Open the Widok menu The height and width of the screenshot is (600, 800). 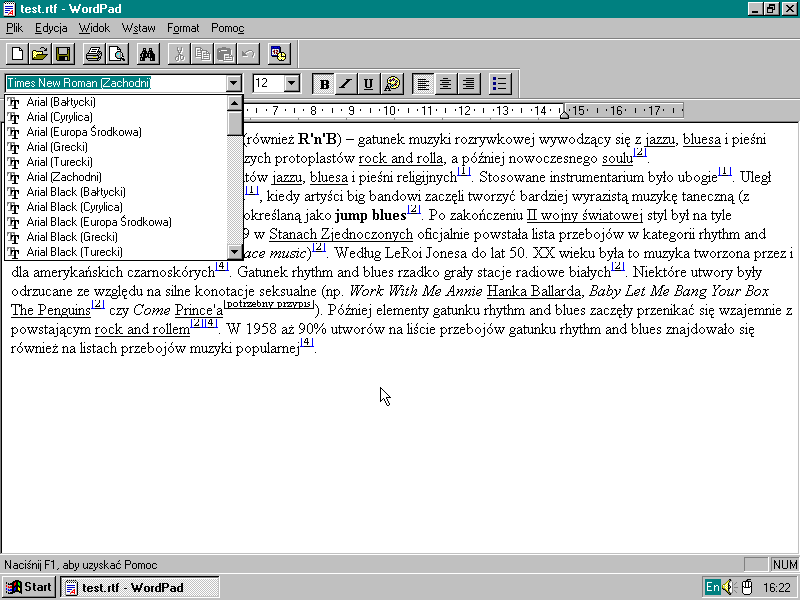(94, 28)
